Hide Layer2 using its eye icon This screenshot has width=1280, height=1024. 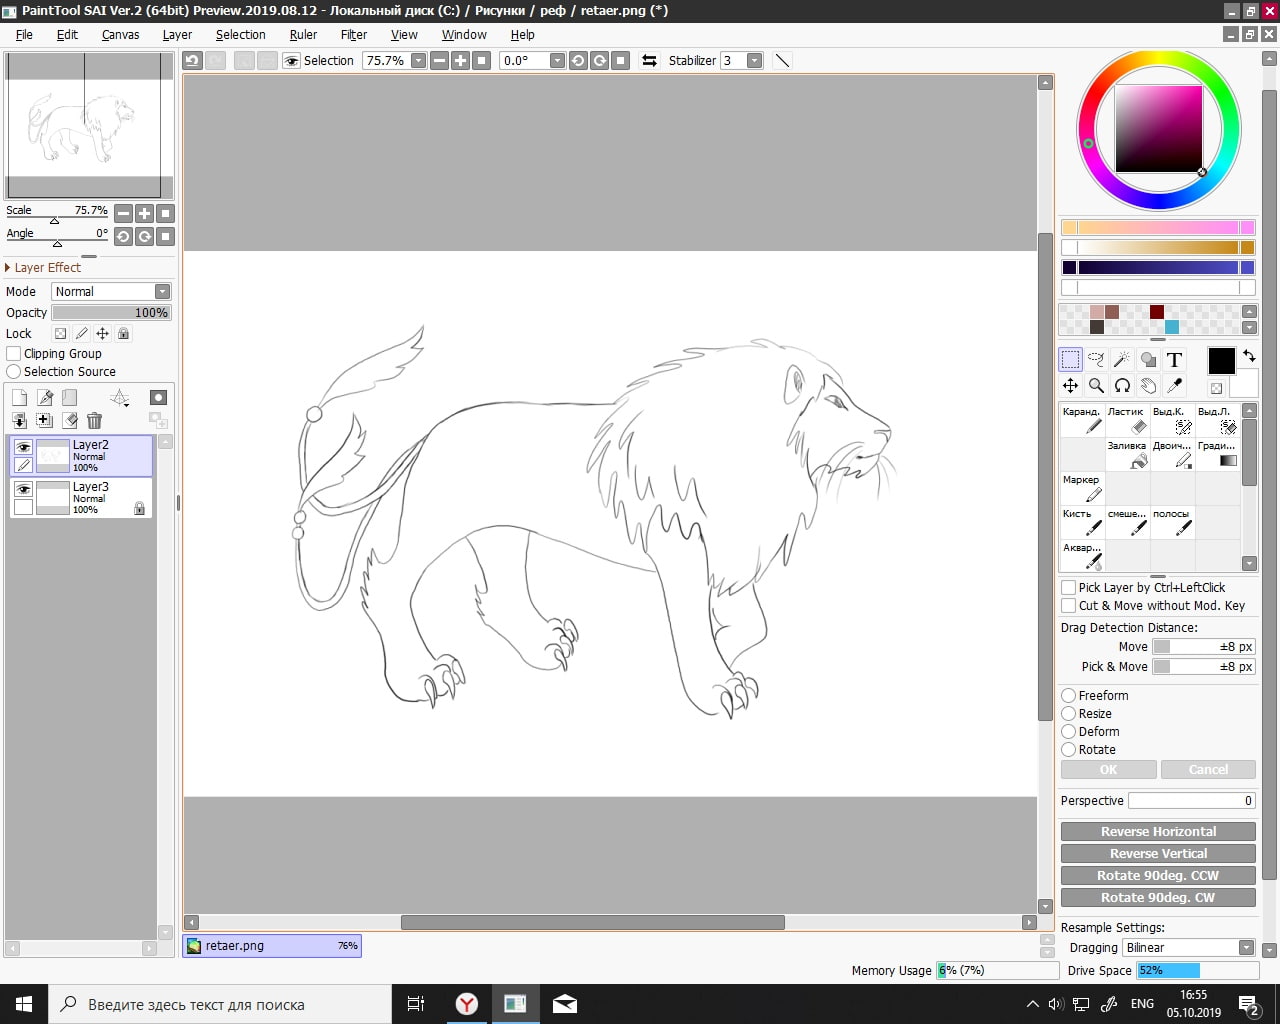[x=23, y=447]
